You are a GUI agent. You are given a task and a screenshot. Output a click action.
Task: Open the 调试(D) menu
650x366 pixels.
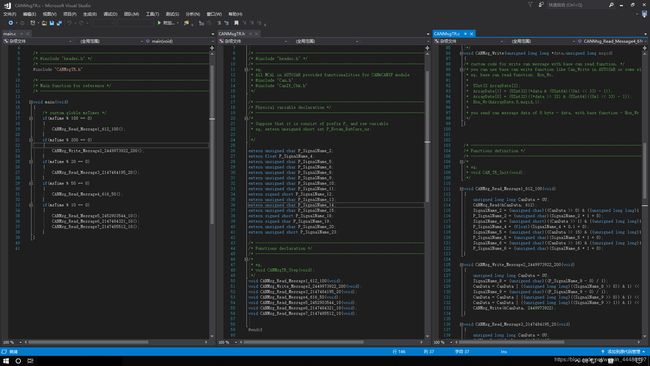(x=110, y=14)
